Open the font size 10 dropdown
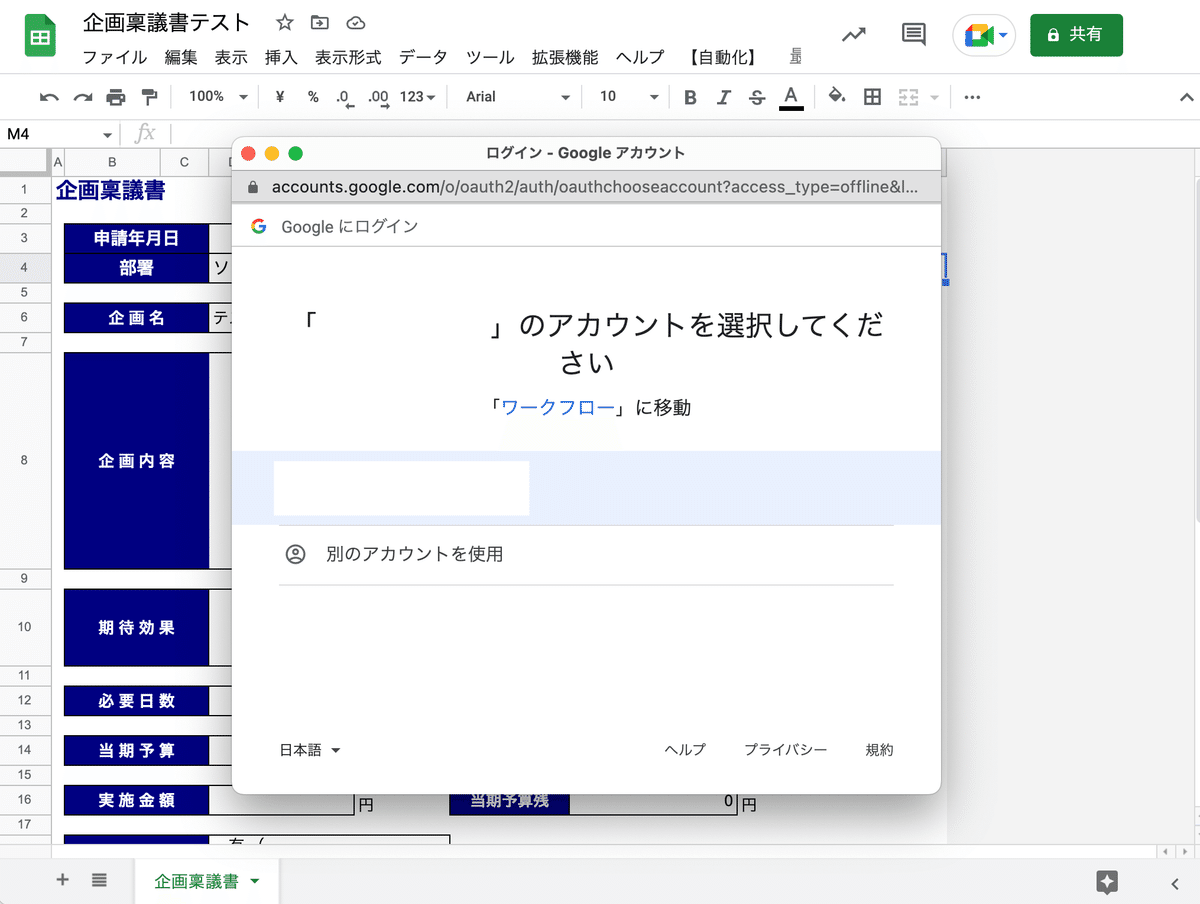Viewport: 1200px width, 904px height. click(x=629, y=97)
